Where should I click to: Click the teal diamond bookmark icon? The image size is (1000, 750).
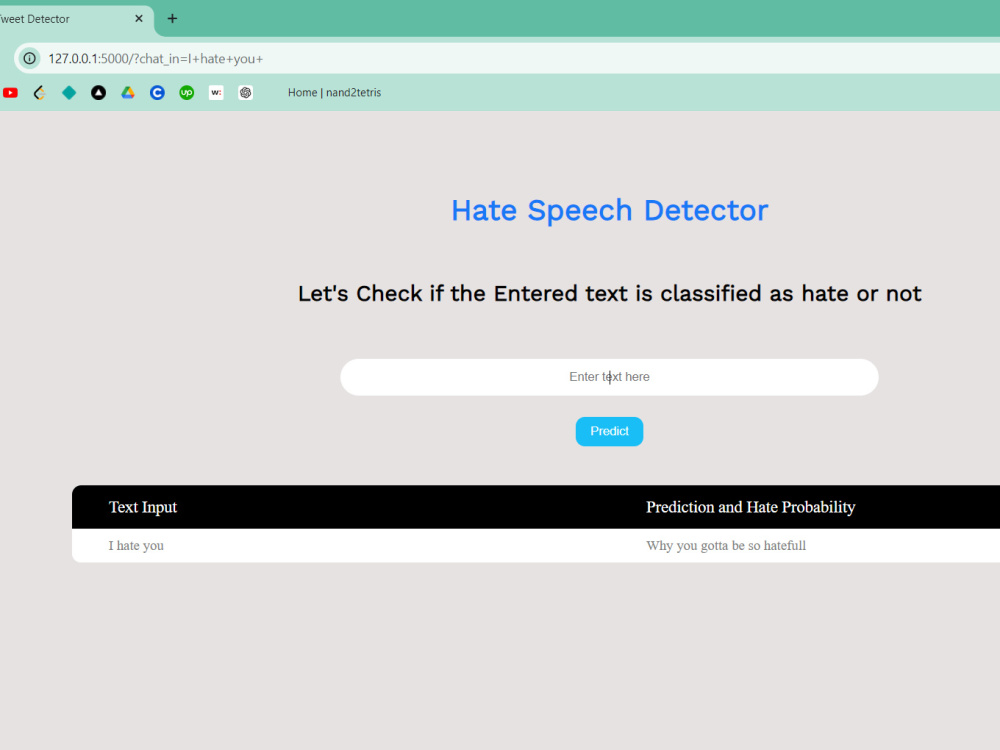coord(69,92)
